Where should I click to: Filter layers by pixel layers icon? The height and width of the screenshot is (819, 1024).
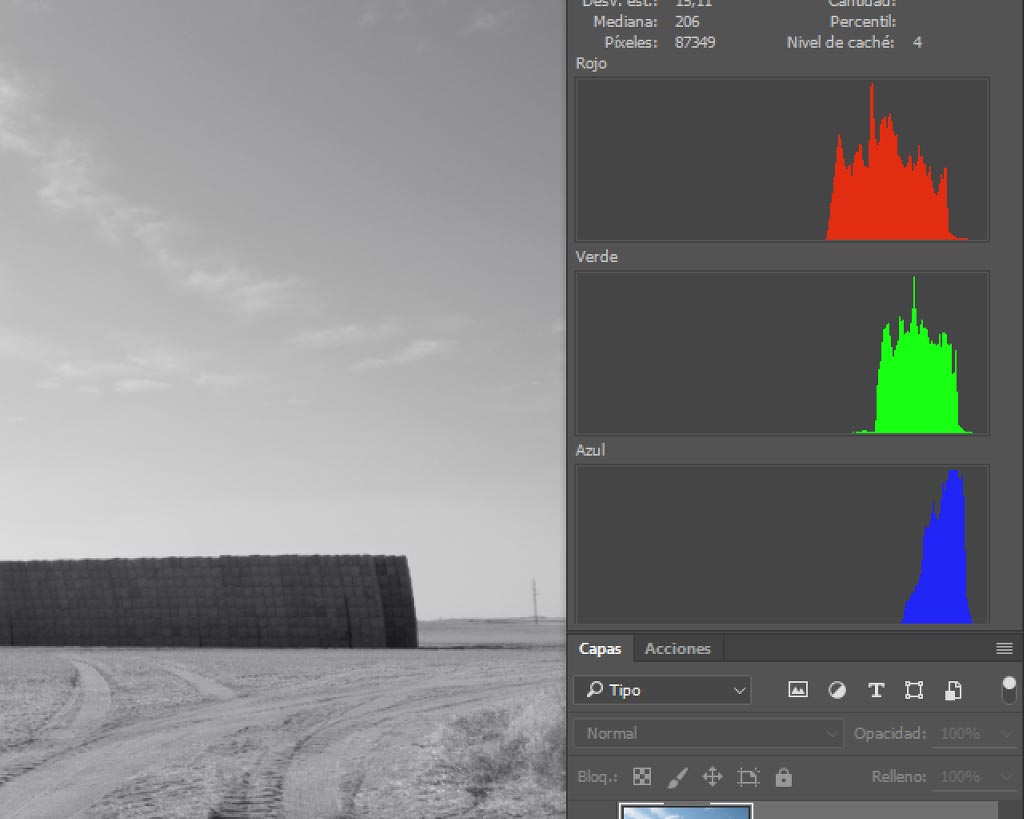pyautogui.click(x=797, y=690)
